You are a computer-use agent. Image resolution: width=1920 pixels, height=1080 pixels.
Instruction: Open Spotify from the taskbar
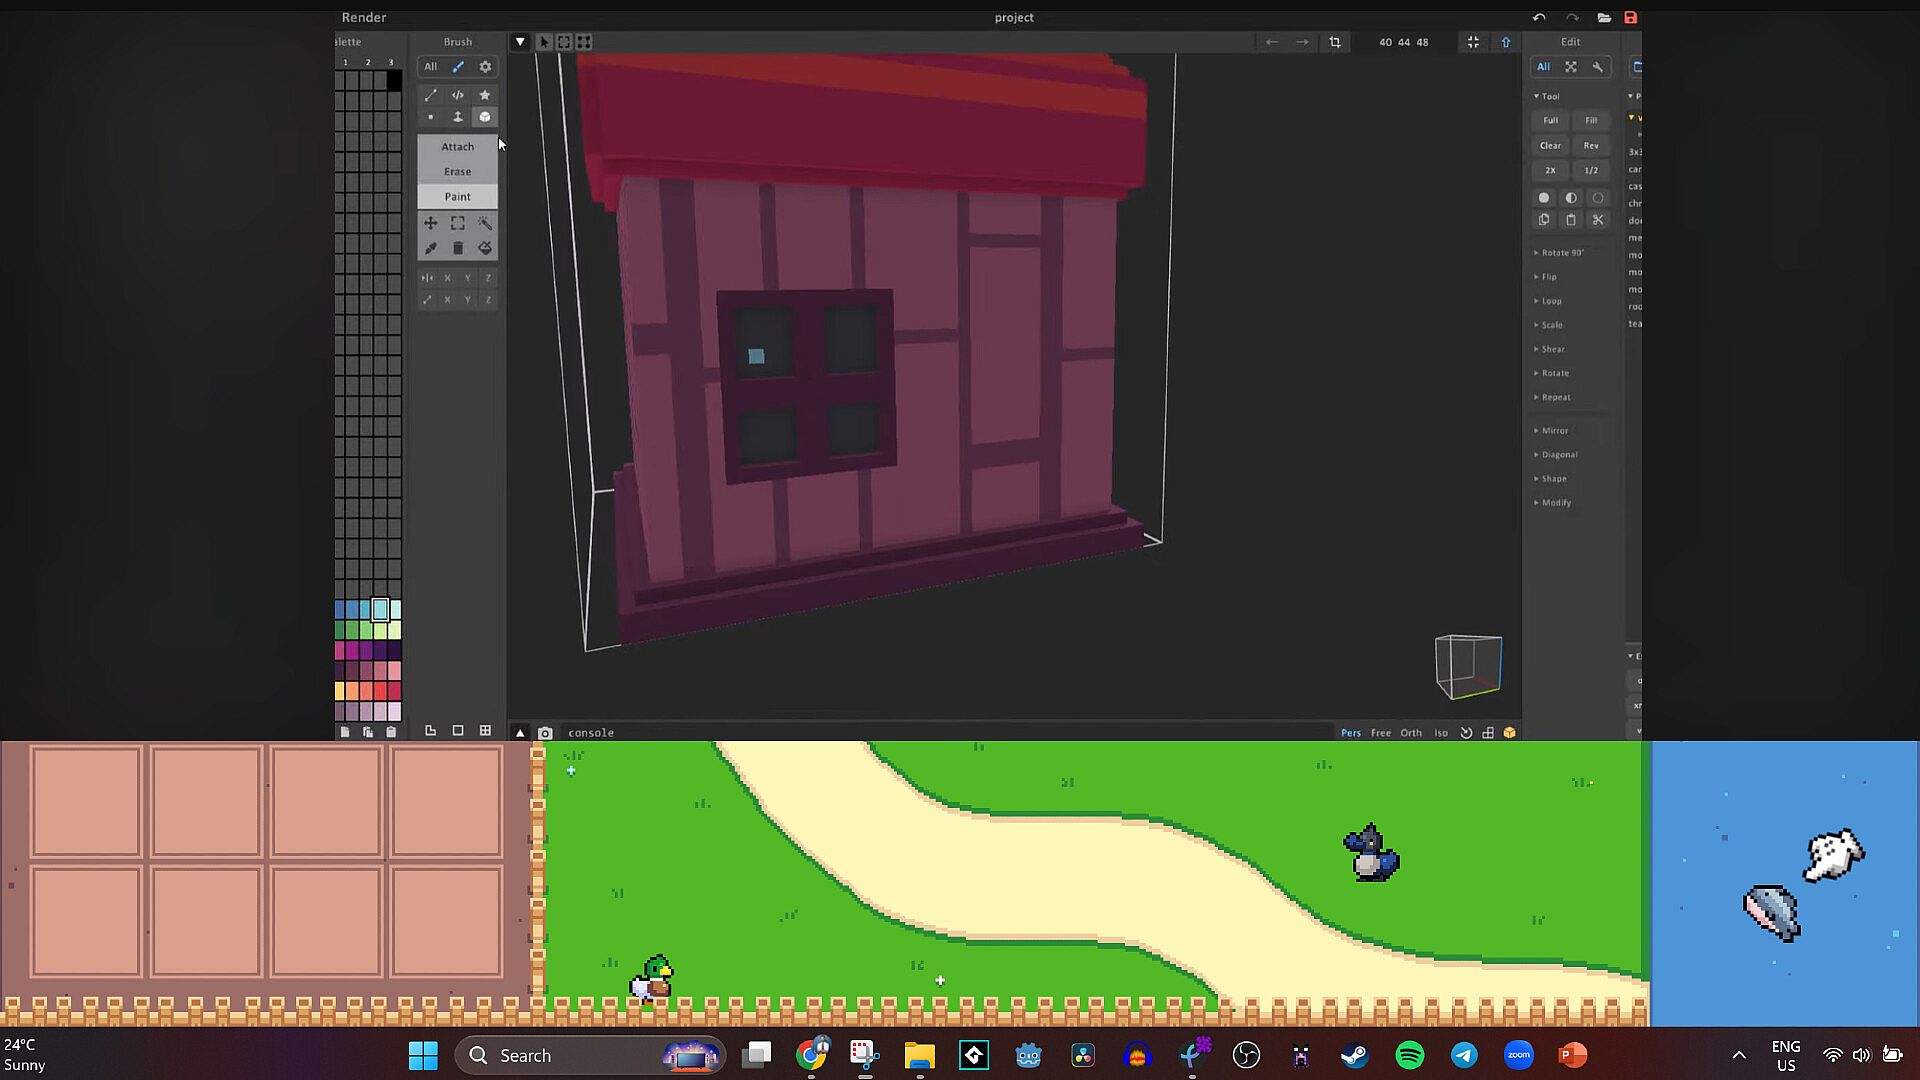[1409, 1055]
